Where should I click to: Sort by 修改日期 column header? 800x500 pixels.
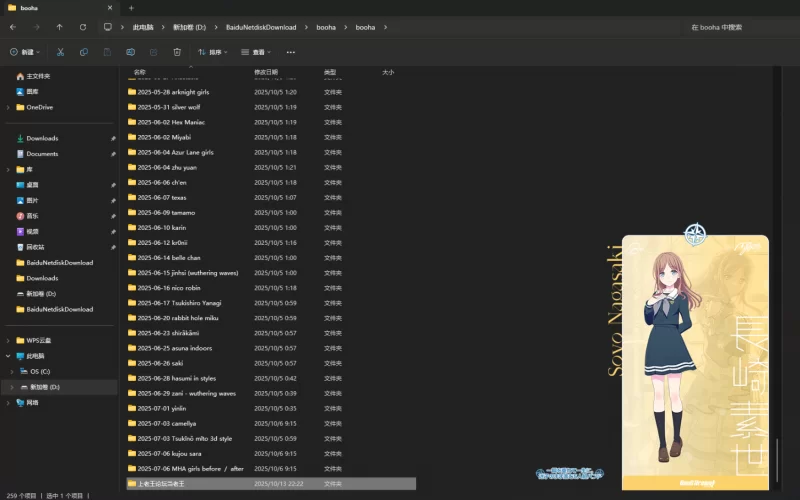pos(266,72)
